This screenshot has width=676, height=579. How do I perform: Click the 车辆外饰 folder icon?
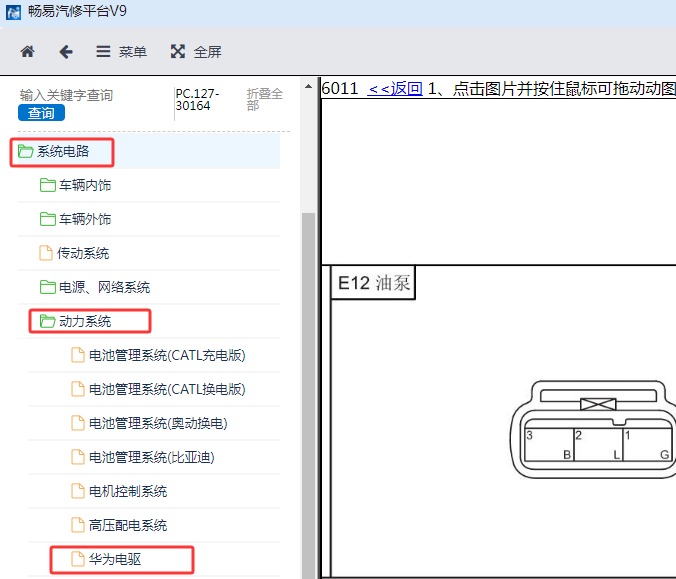coord(47,219)
